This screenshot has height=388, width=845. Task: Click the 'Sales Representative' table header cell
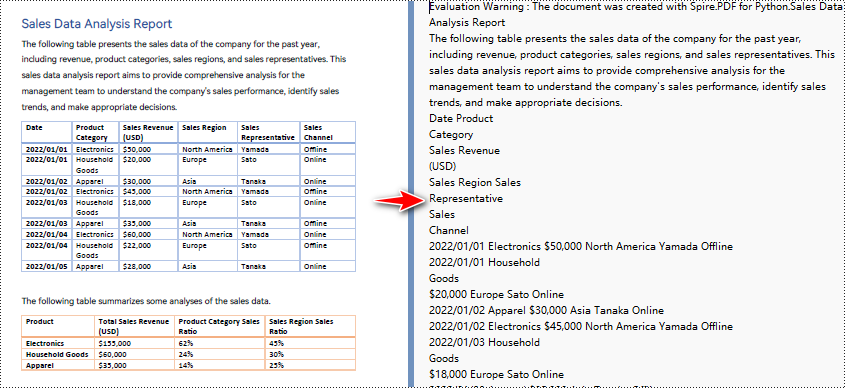pos(268,132)
